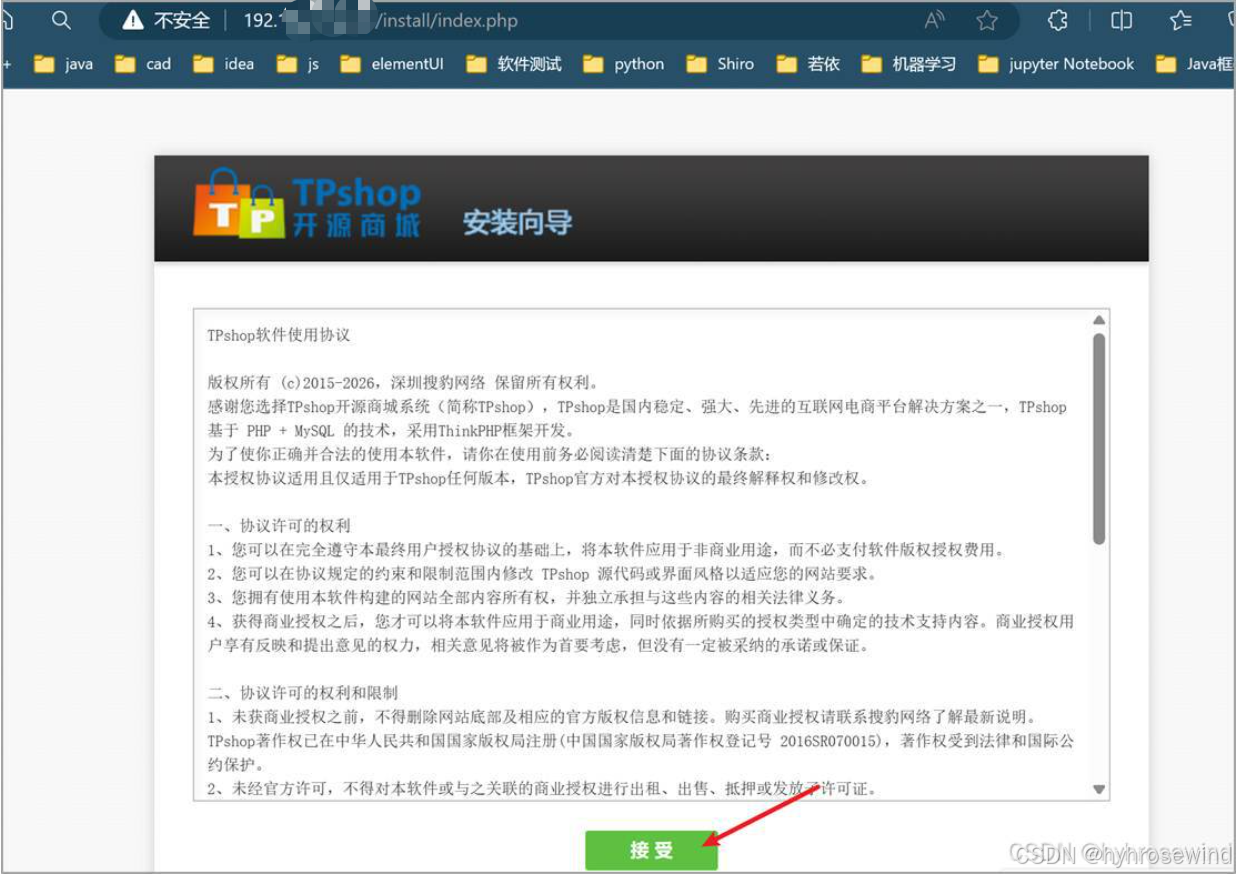The image size is (1236, 875).
Task: Add page to favorites with star icon
Action: point(987,20)
